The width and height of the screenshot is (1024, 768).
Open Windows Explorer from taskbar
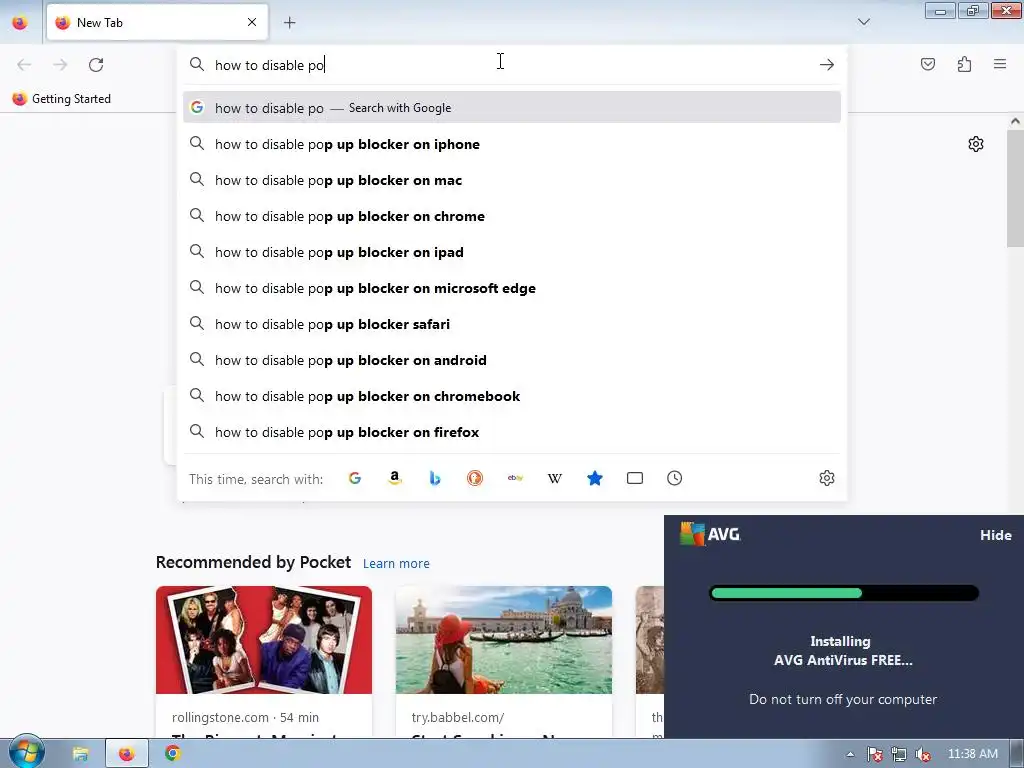(80, 754)
